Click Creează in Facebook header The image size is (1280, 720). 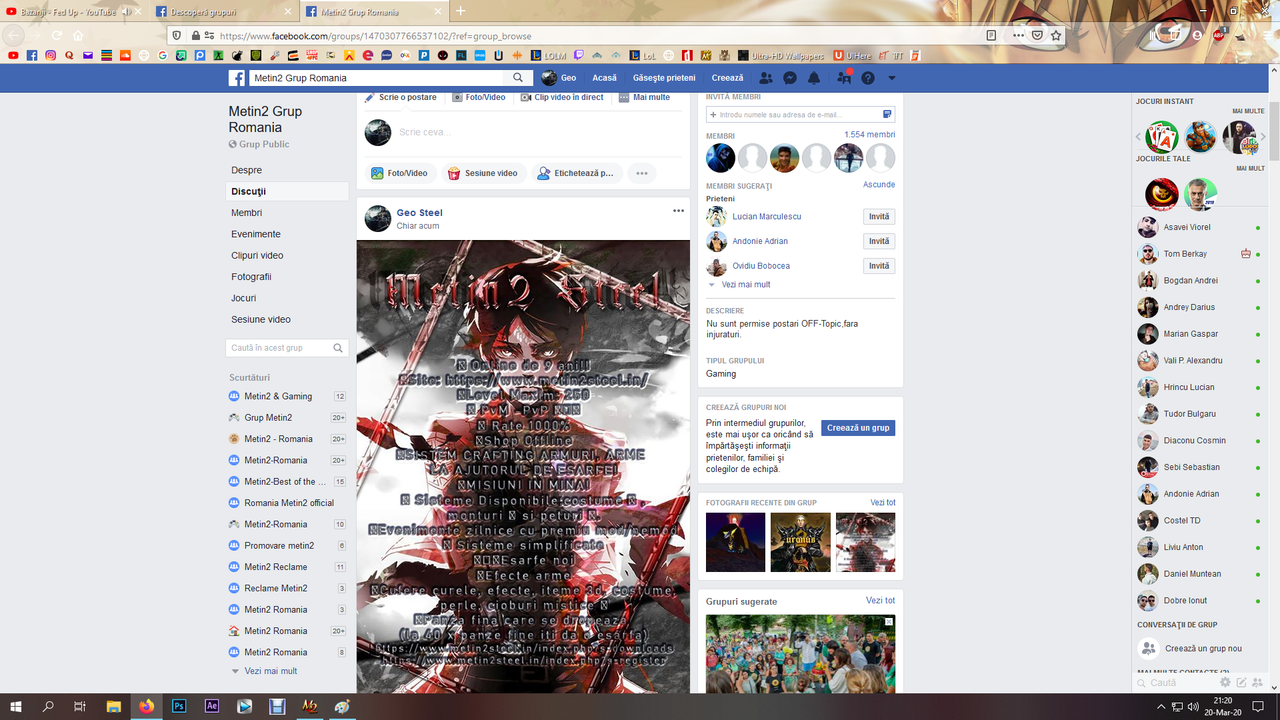(x=728, y=78)
